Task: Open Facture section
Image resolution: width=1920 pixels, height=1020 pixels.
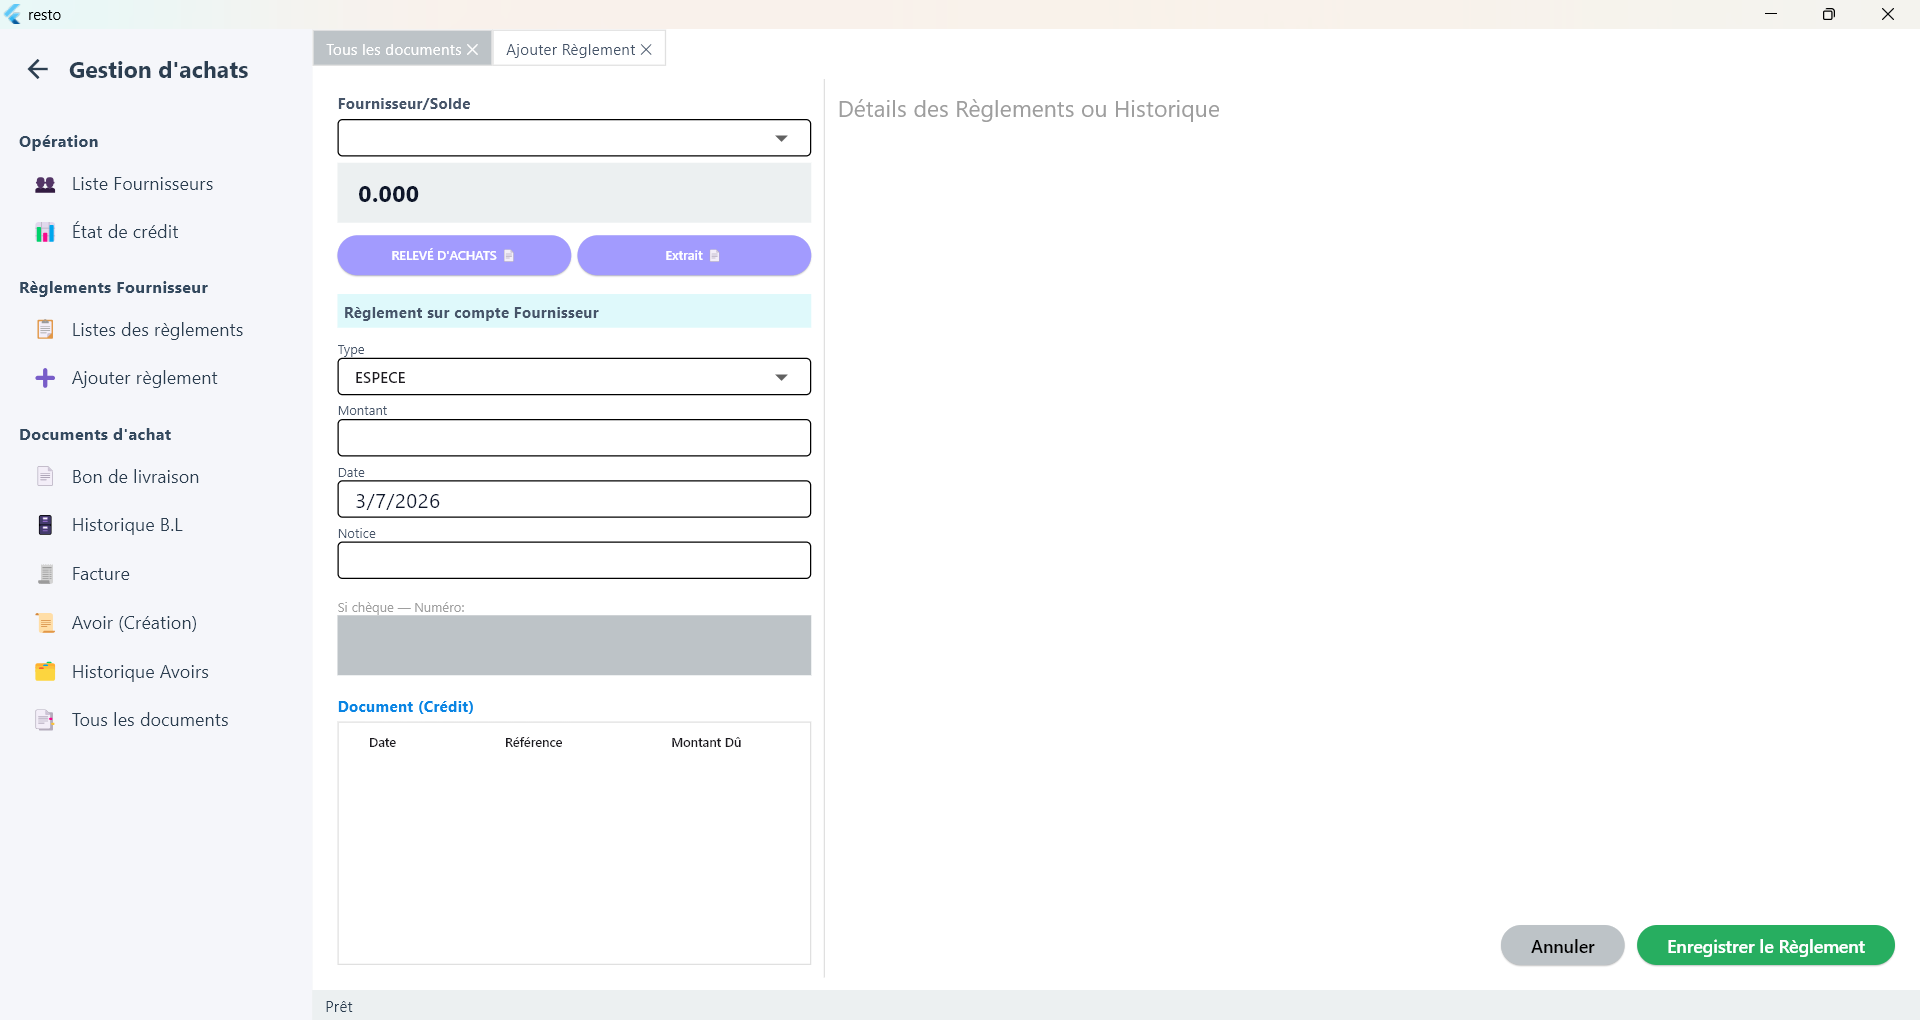Action: (100, 574)
